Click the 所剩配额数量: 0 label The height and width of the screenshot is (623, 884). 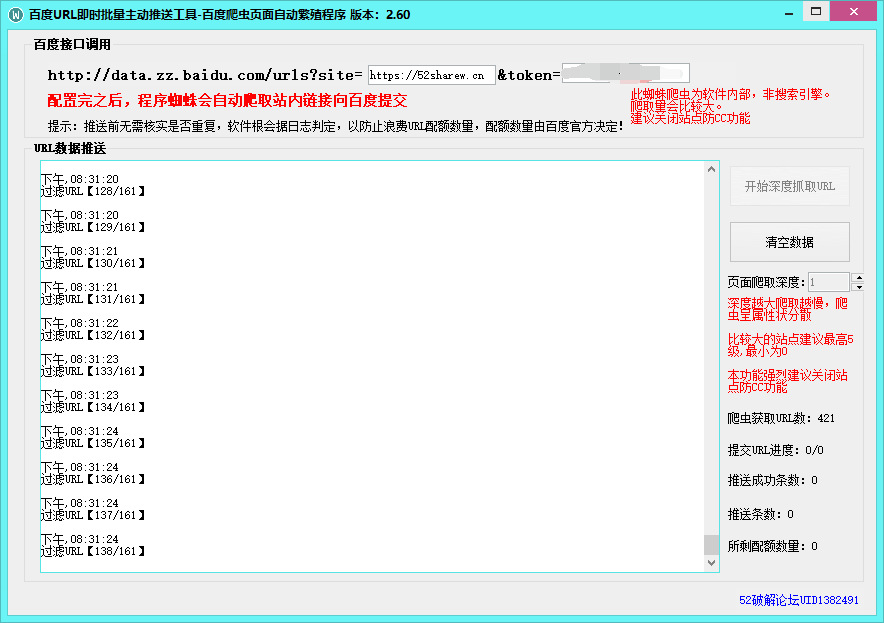[x=772, y=546]
